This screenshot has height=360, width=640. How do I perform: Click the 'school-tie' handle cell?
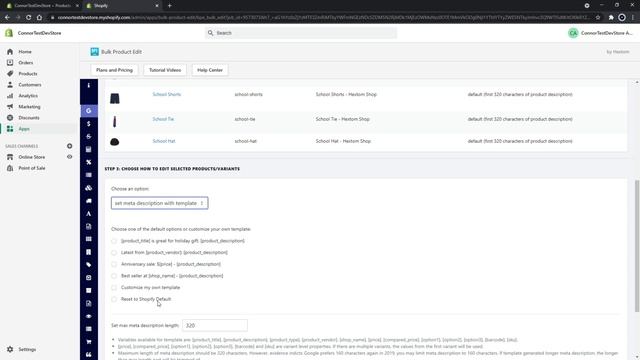tap(245, 119)
